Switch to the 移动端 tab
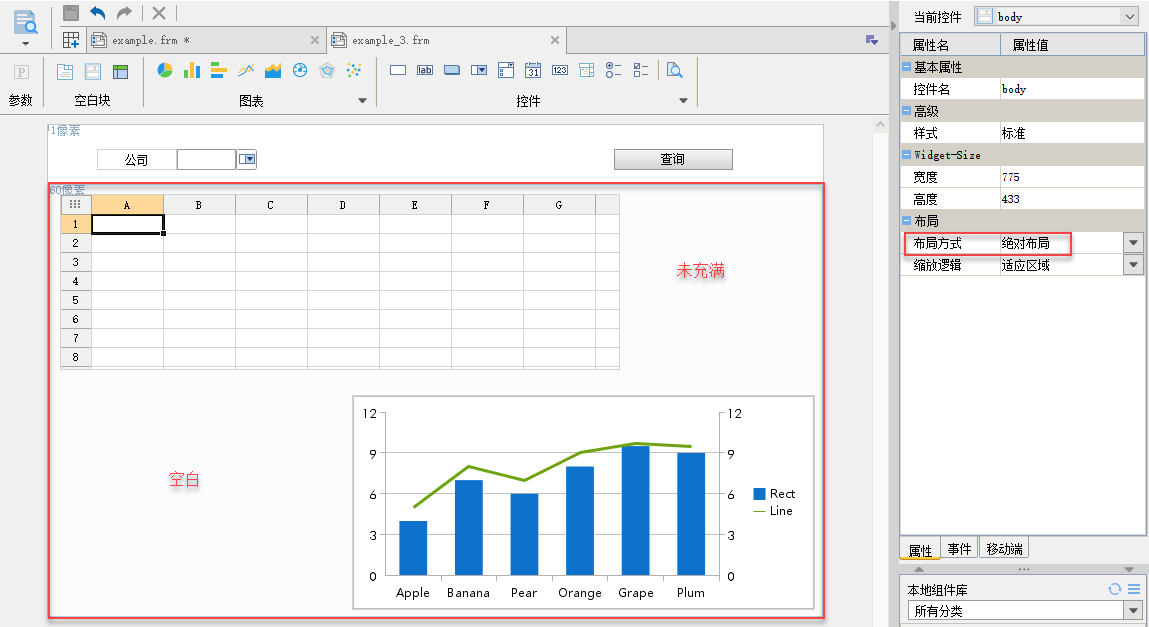The width and height of the screenshot is (1149, 627). click(1005, 549)
